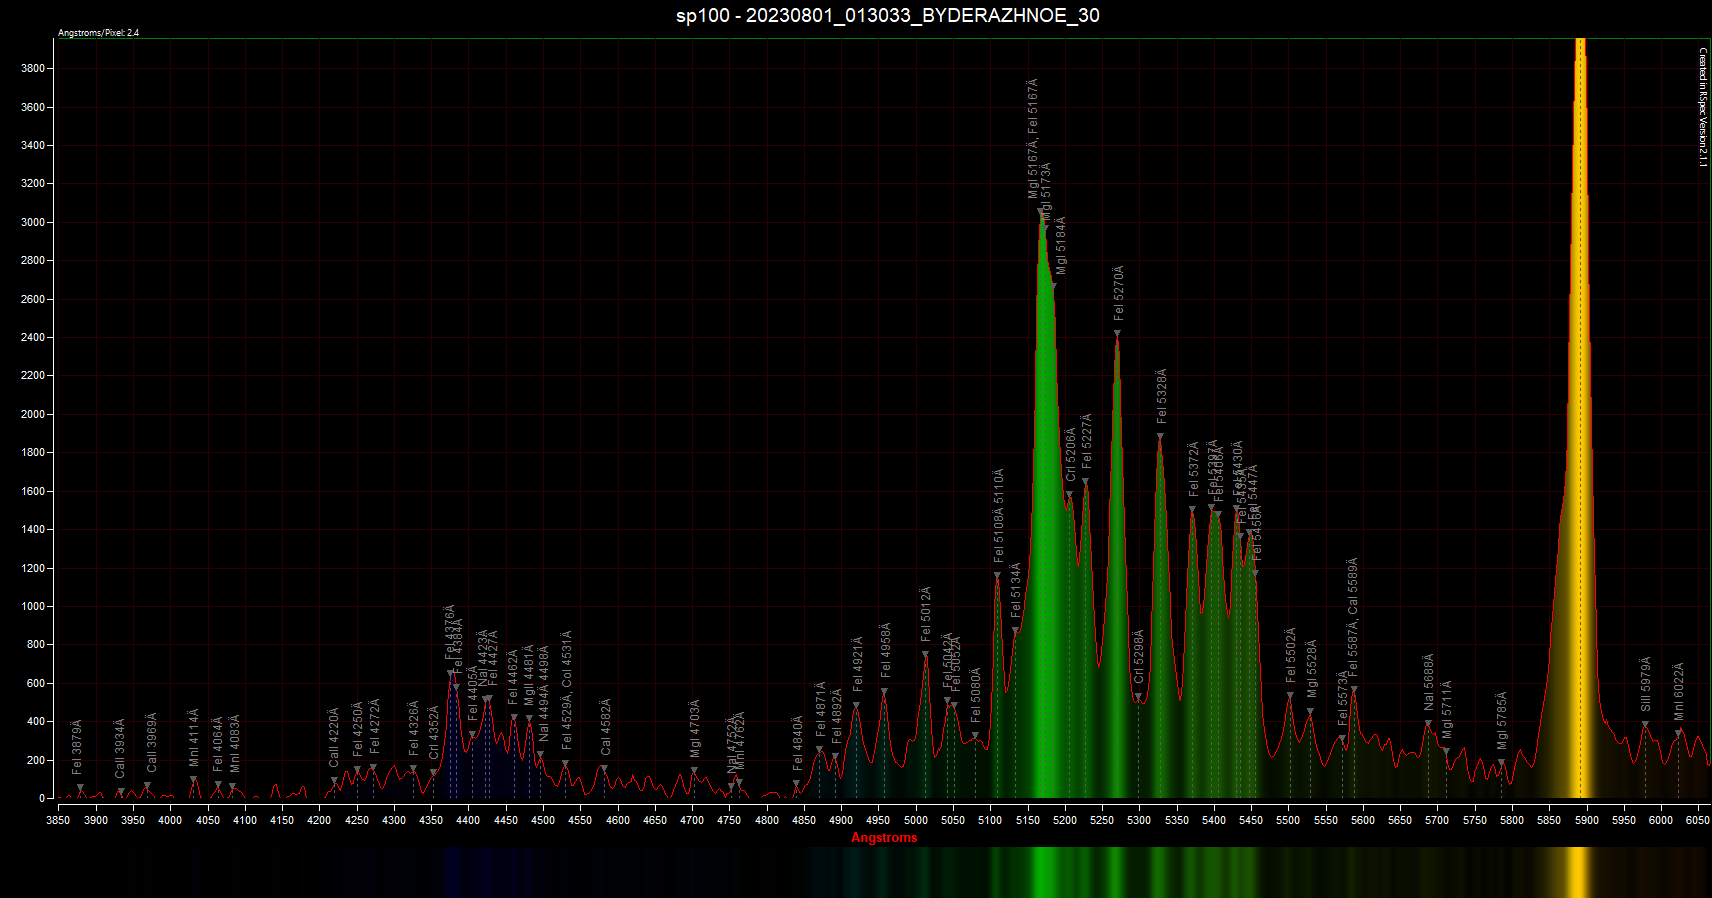Screen dimensions: 1712x898
Task: Select the 'MnI 6022Å' line label
Action: [x=1679, y=692]
